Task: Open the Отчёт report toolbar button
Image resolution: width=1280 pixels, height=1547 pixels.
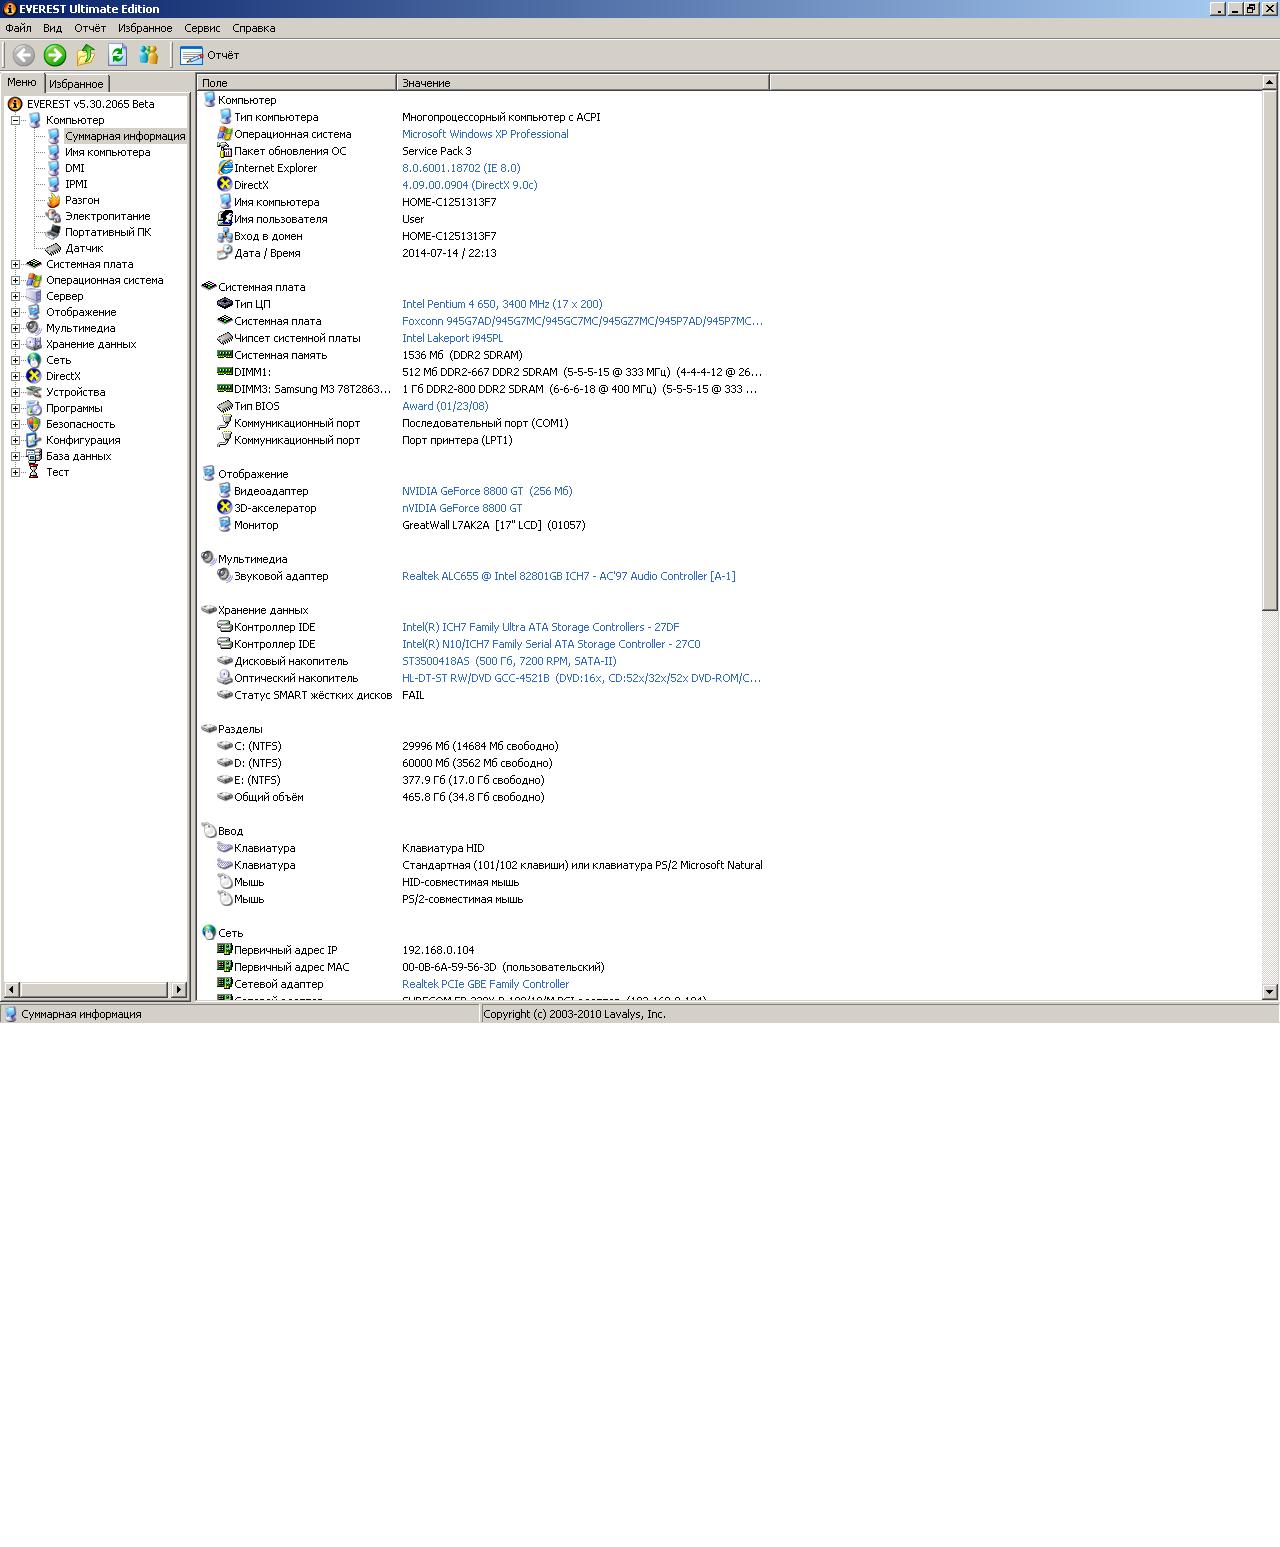Action: (x=210, y=56)
